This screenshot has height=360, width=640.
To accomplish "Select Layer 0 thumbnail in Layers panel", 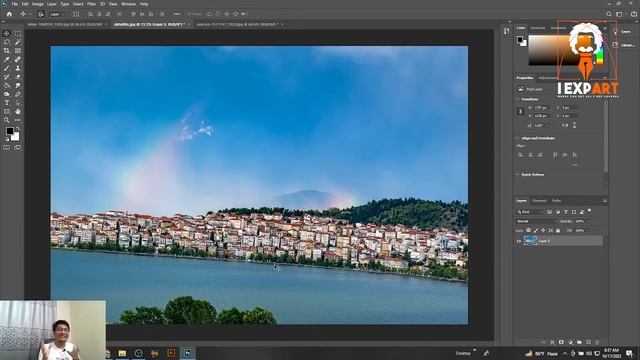I will point(530,241).
